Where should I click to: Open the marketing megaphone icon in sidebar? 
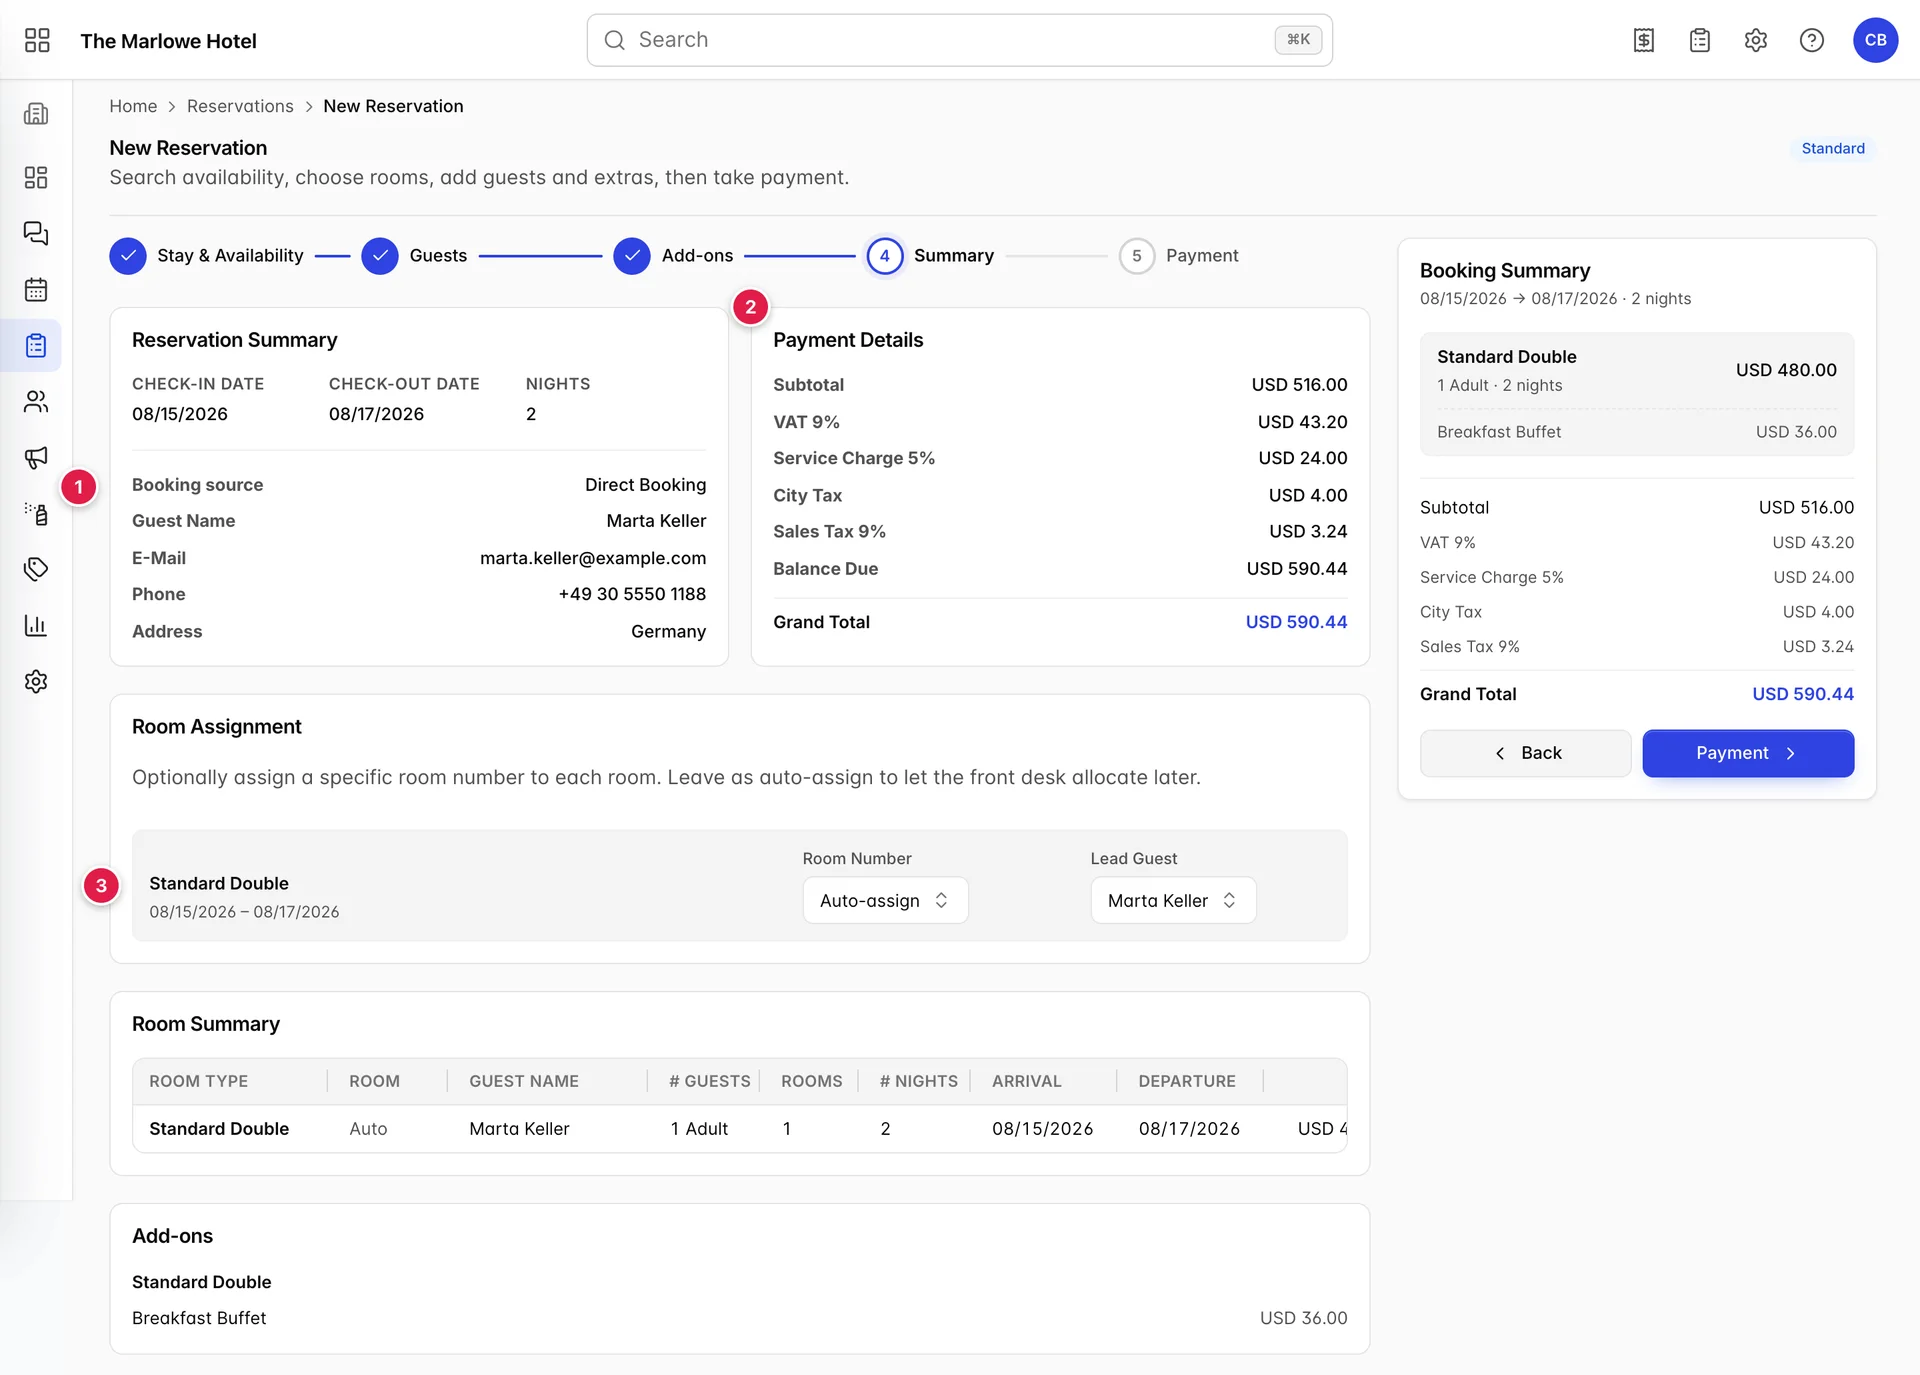click(36, 458)
